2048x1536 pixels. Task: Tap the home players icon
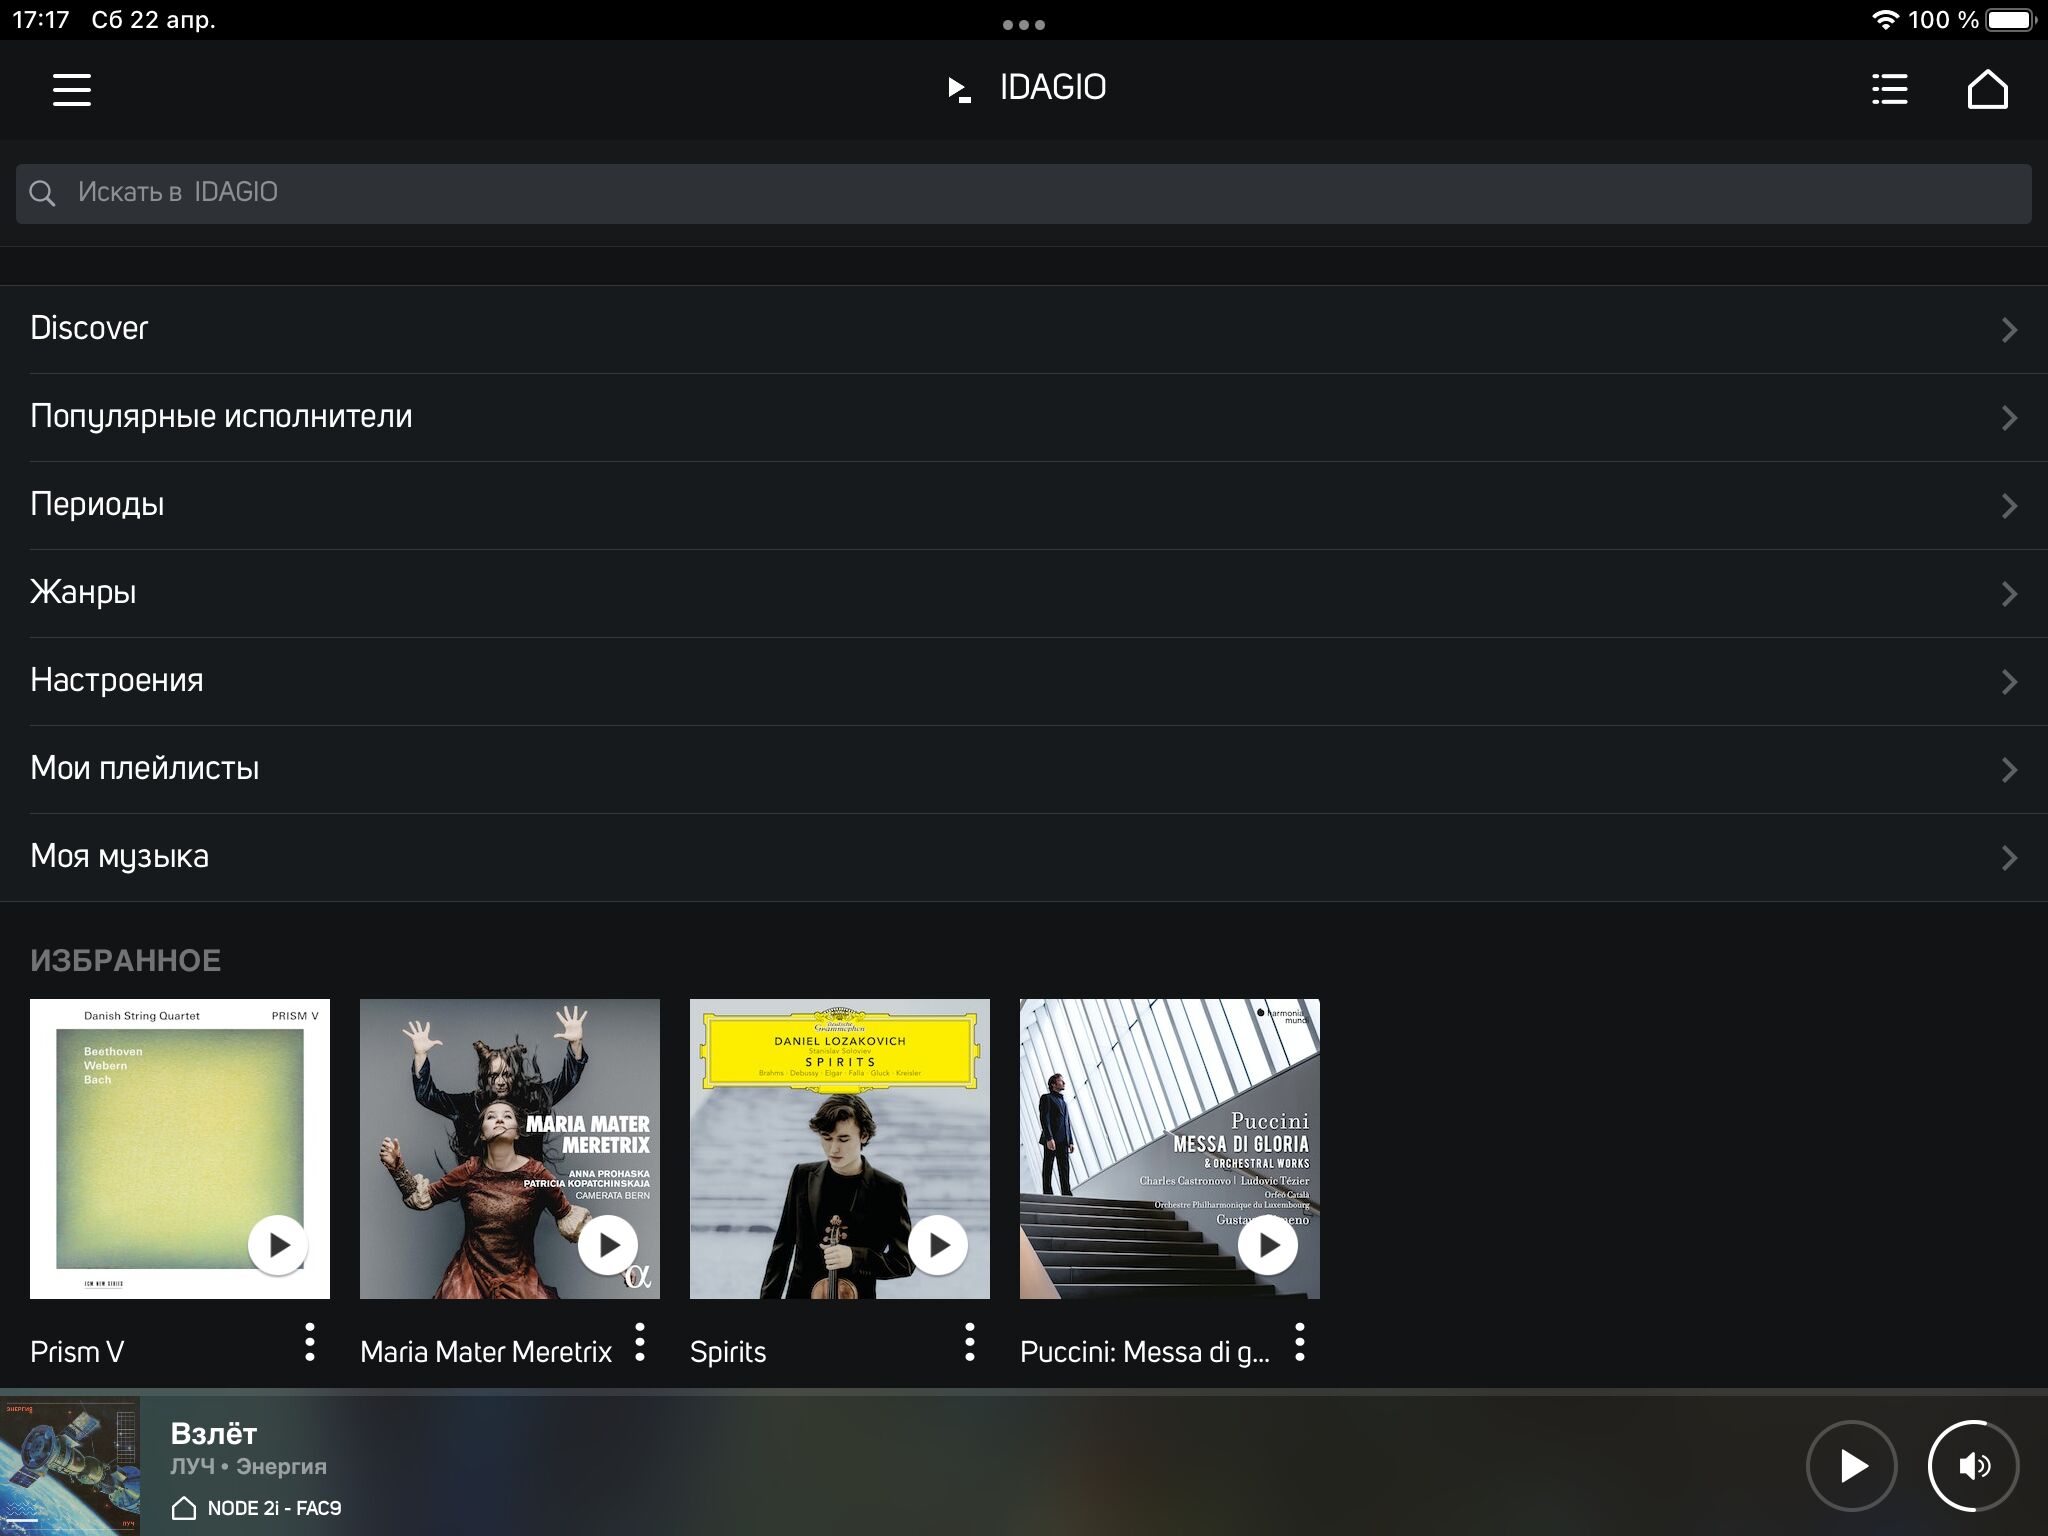[1987, 89]
